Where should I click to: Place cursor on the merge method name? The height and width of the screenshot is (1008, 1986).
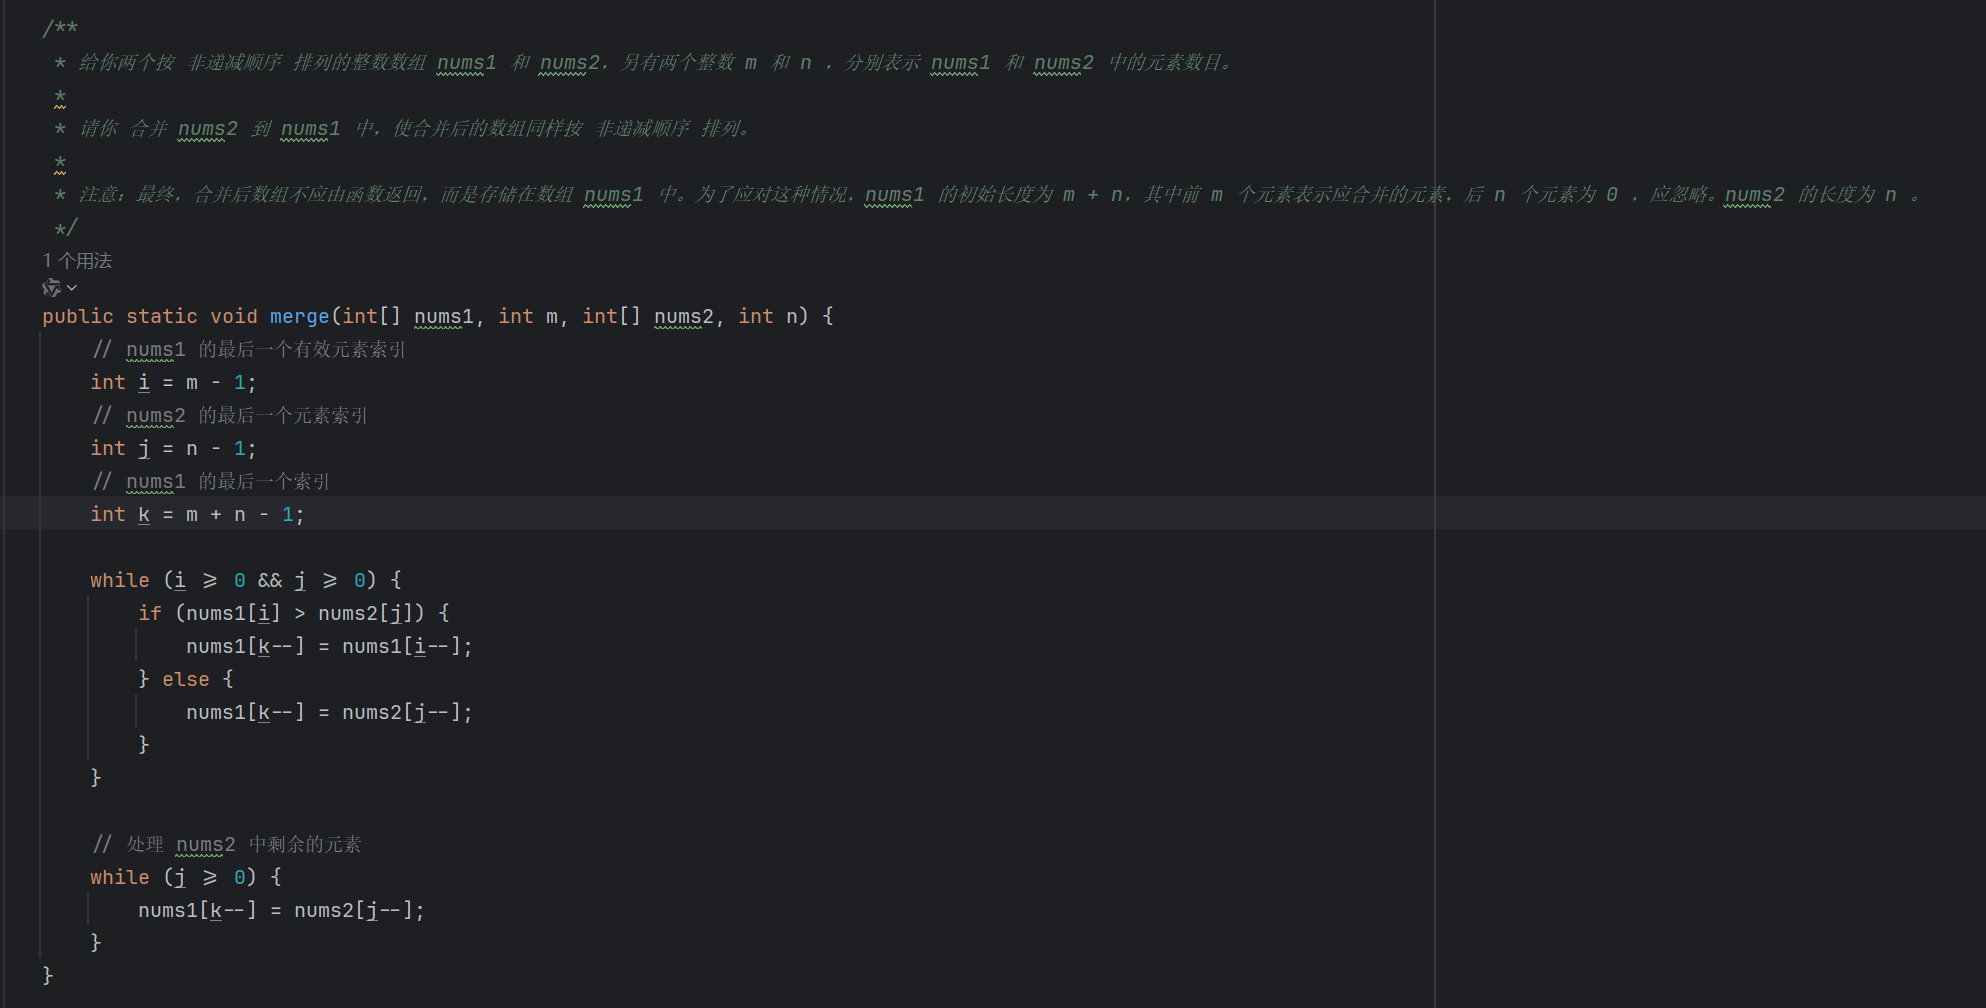(299, 317)
